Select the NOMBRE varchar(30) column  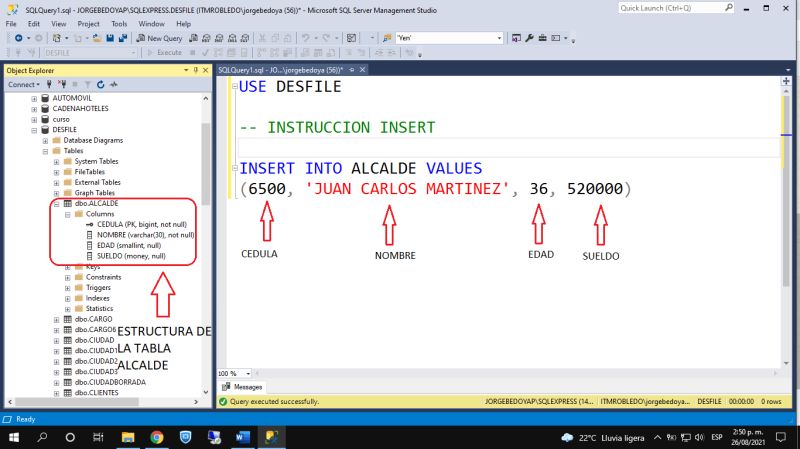click(140, 235)
